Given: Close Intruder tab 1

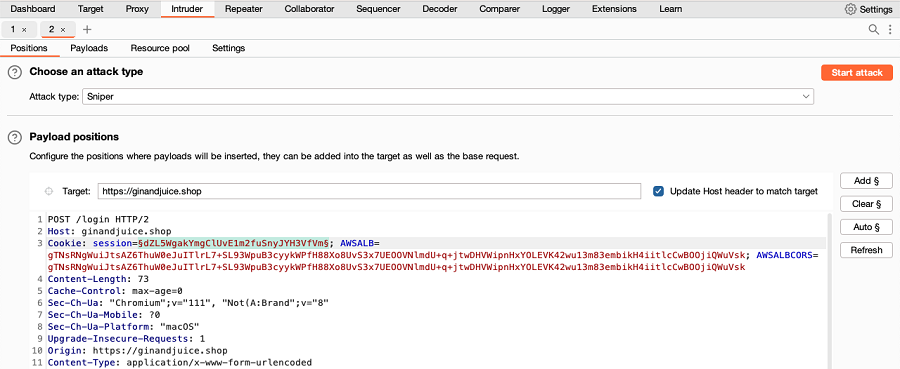Looking at the screenshot, I should [x=24, y=29].
